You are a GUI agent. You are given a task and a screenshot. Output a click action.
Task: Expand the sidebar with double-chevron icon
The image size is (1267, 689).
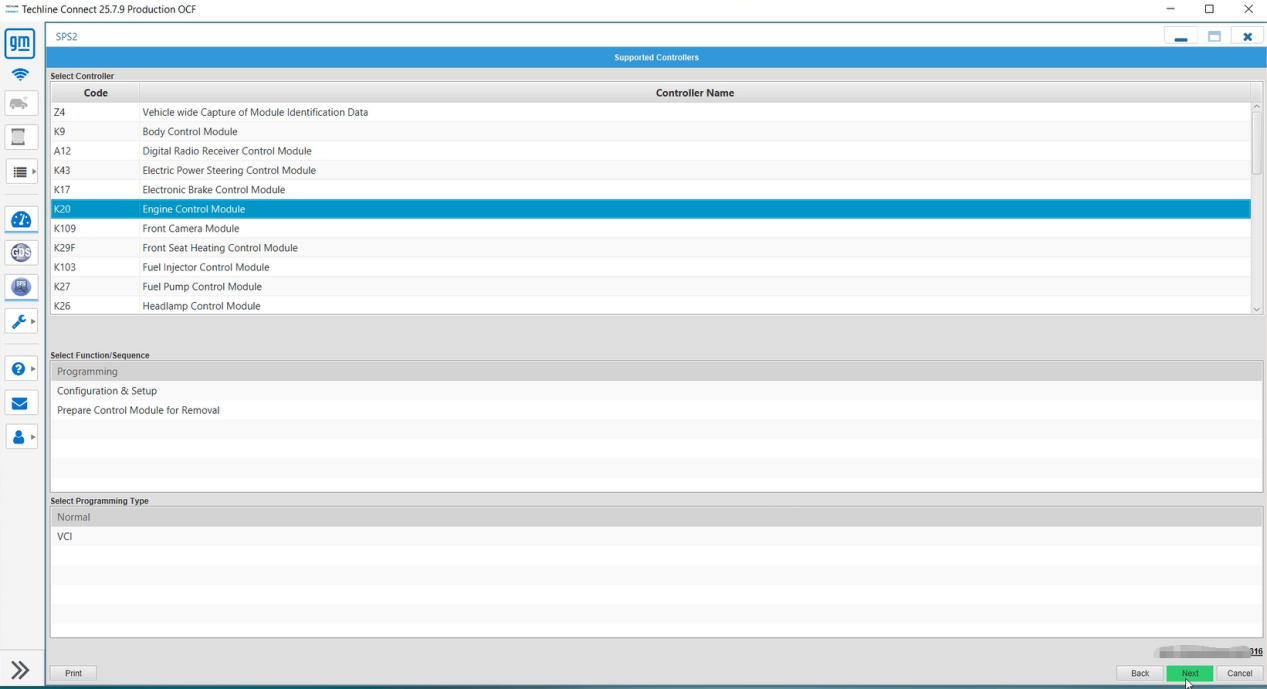20,670
